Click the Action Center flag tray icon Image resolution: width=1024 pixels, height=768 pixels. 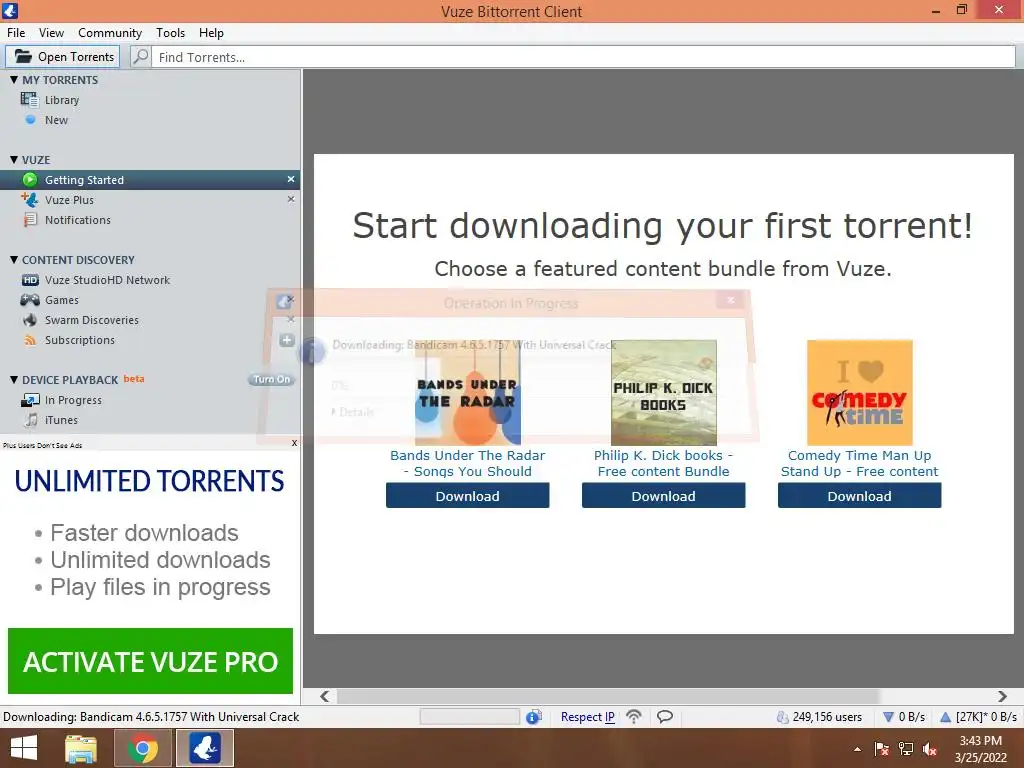pos(882,749)
